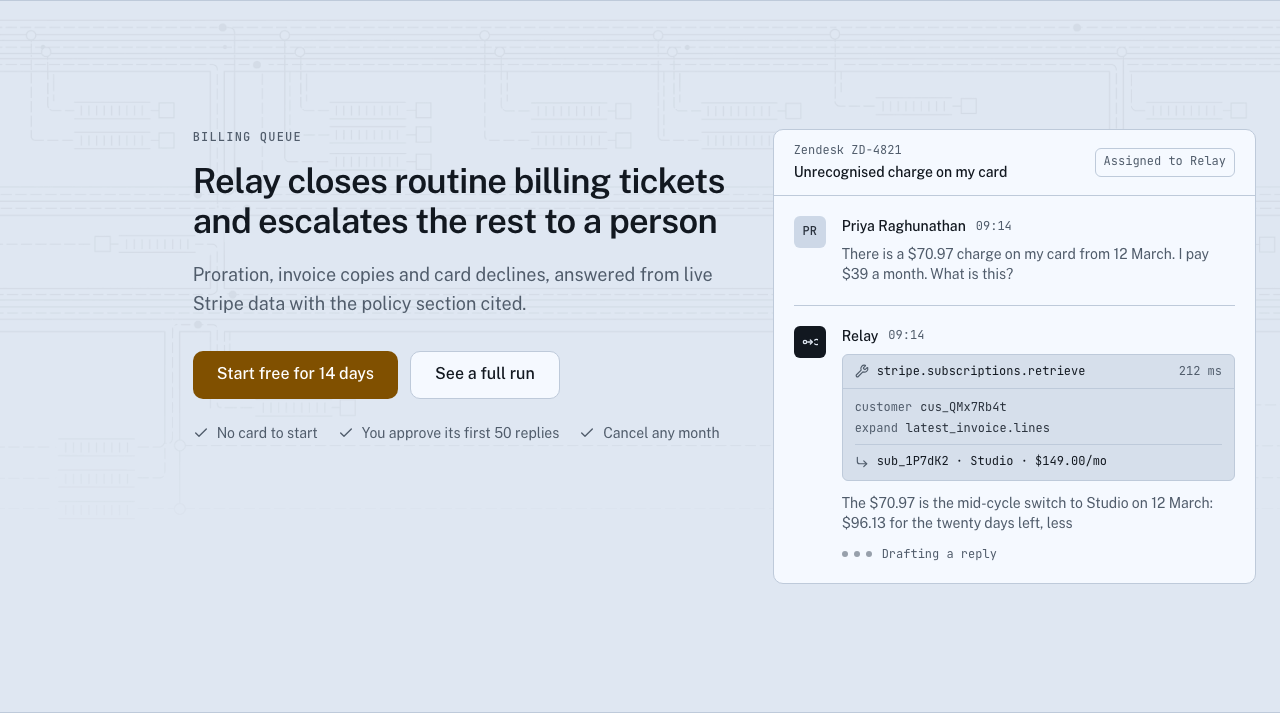Start the free 14-day trial

tap(295, 375)
